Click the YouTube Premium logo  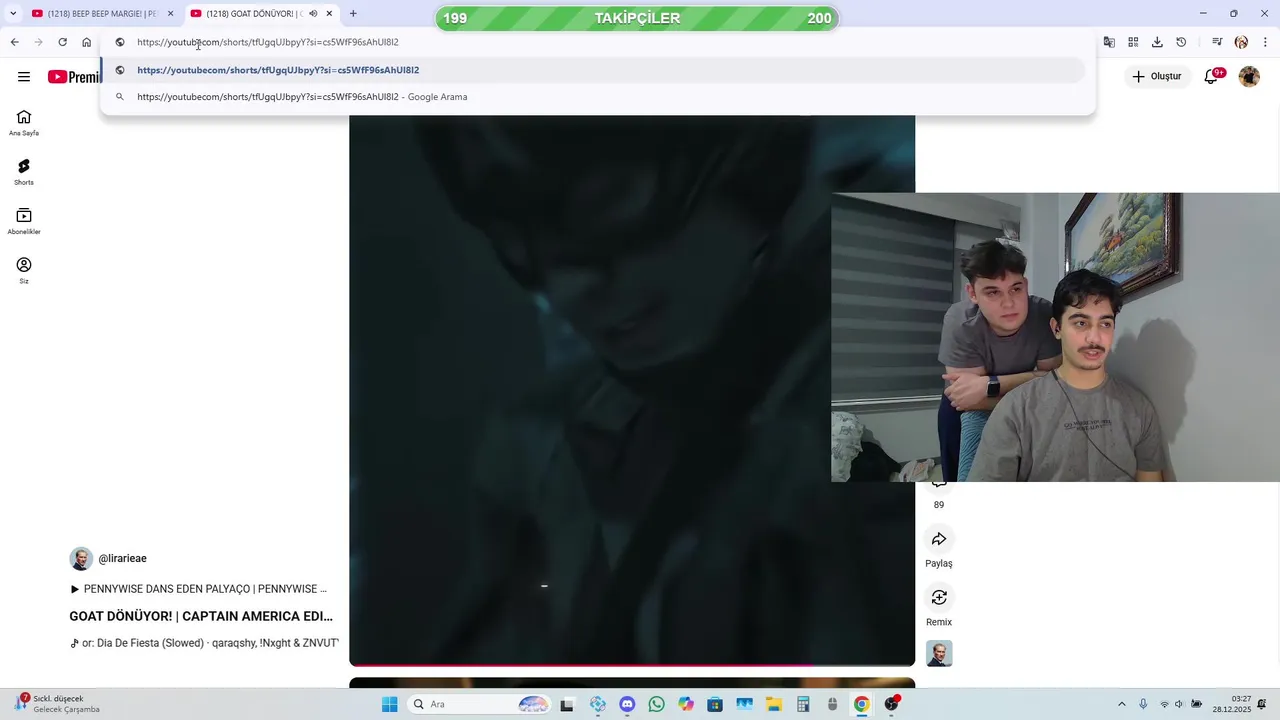pyautogui.click(x=73, y=77)
